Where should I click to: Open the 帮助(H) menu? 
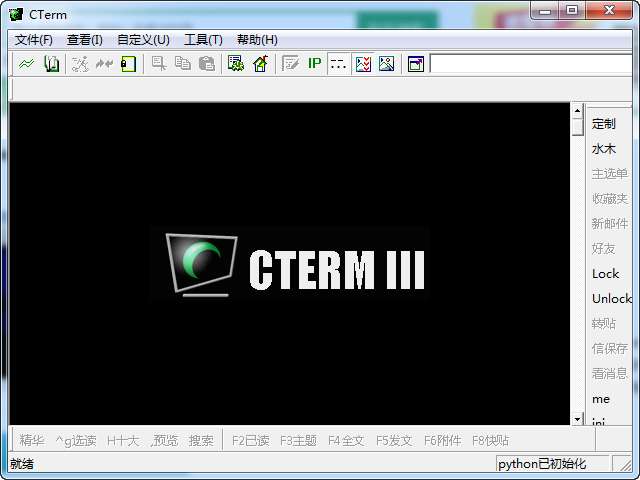click(x=257, y=40)
